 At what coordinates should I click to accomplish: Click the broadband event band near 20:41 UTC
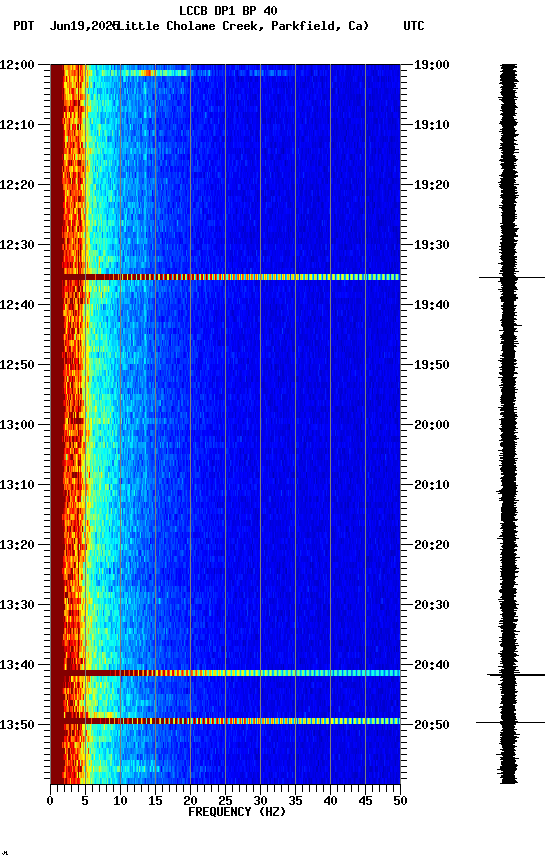(x=225, y=673)
